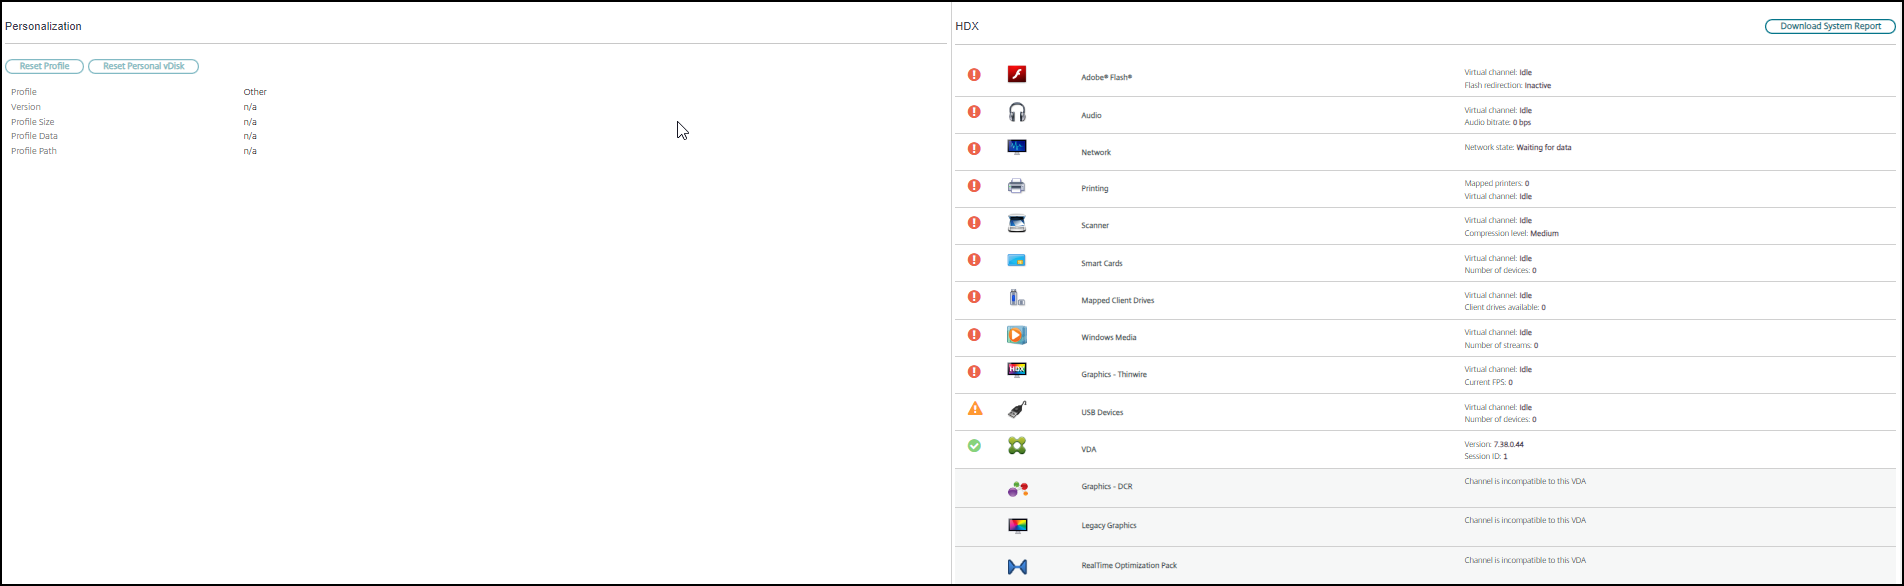This screenshot has height=586, width=1904.
Task: Click the VDA green checkmark status
Action: tap(974, 446)
